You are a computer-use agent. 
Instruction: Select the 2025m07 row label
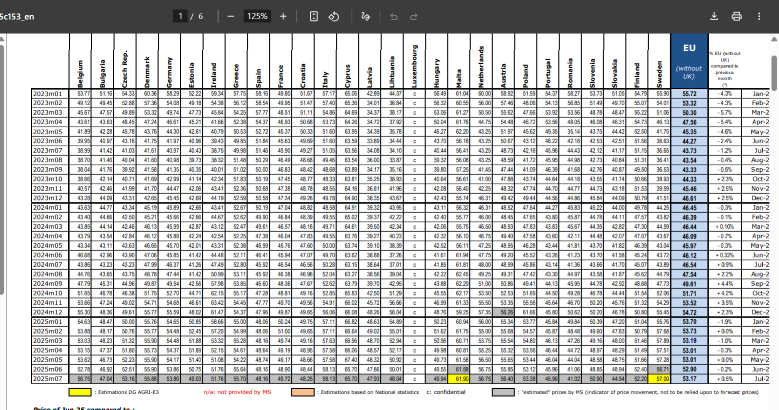(50, 379)
